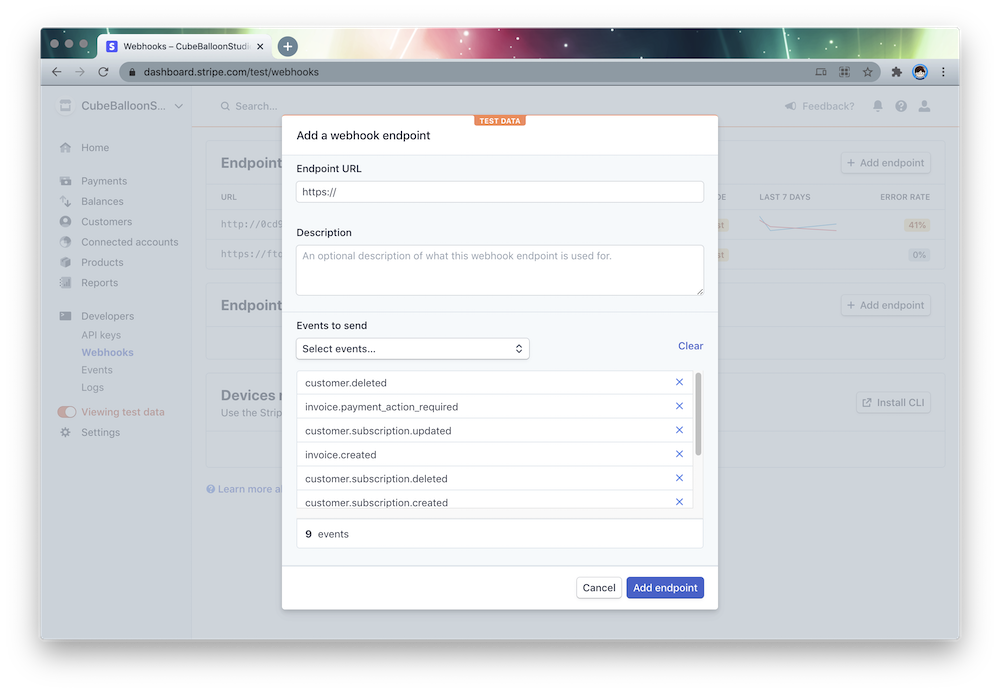Go back in browser history

click(57, 72)
